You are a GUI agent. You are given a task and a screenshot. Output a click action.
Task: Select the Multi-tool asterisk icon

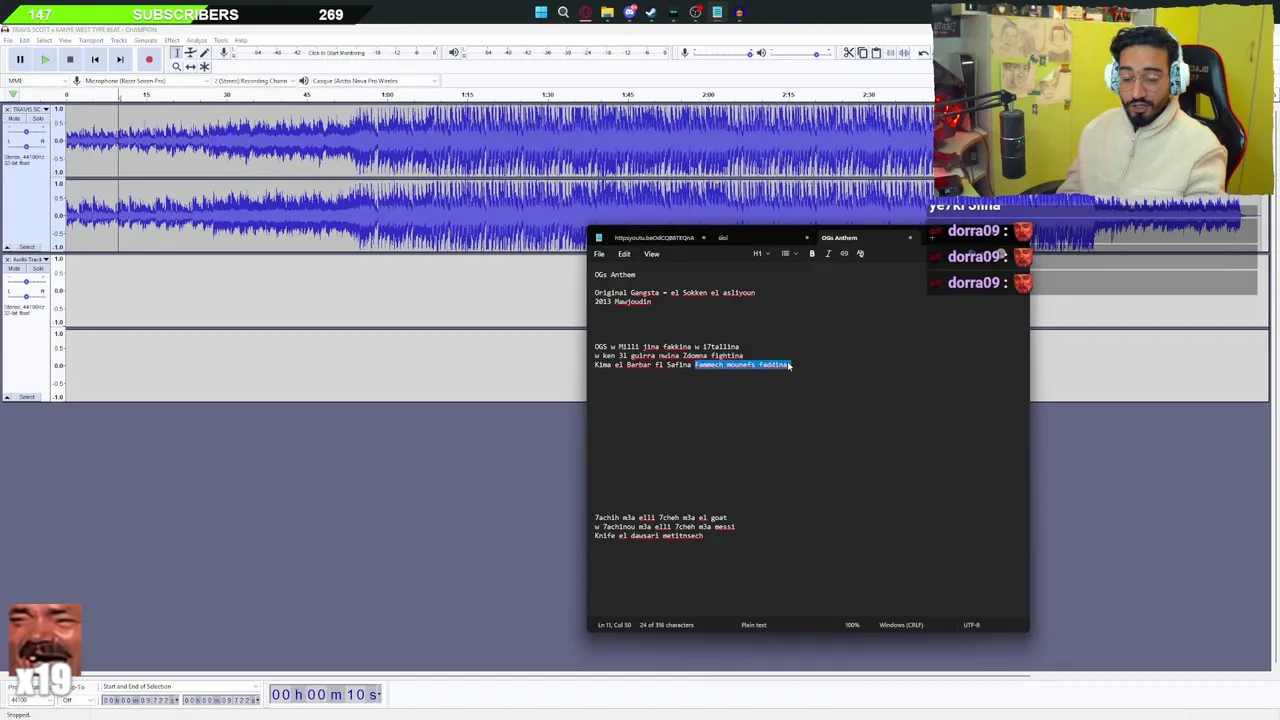204,67
